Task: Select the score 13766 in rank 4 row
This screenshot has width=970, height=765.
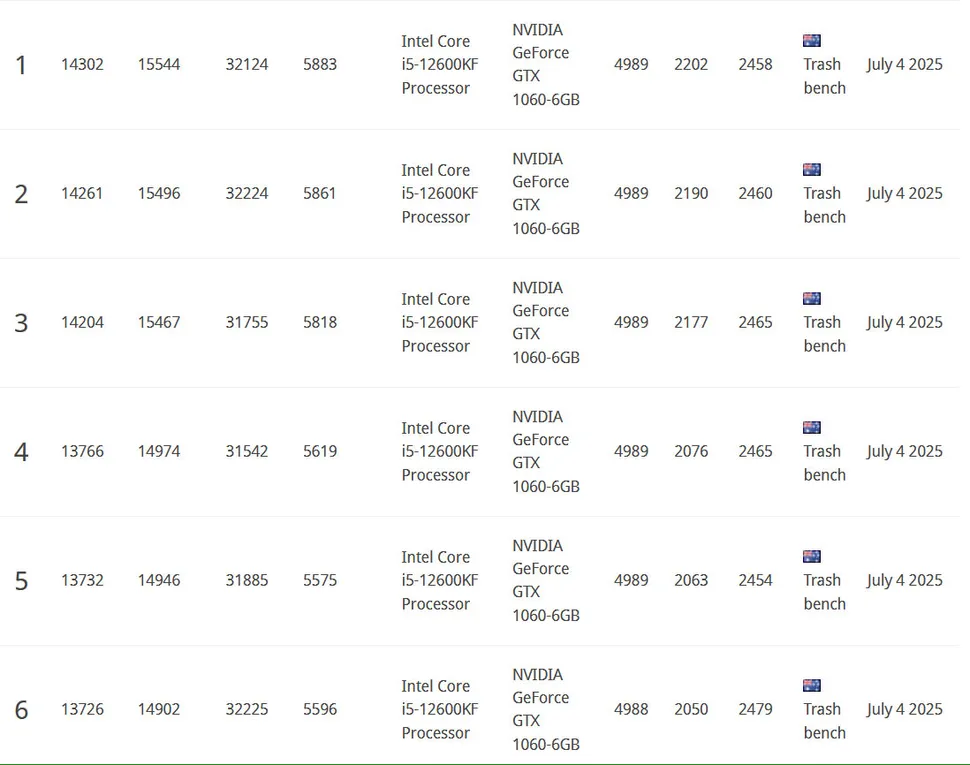Action: tap(82, 452)
